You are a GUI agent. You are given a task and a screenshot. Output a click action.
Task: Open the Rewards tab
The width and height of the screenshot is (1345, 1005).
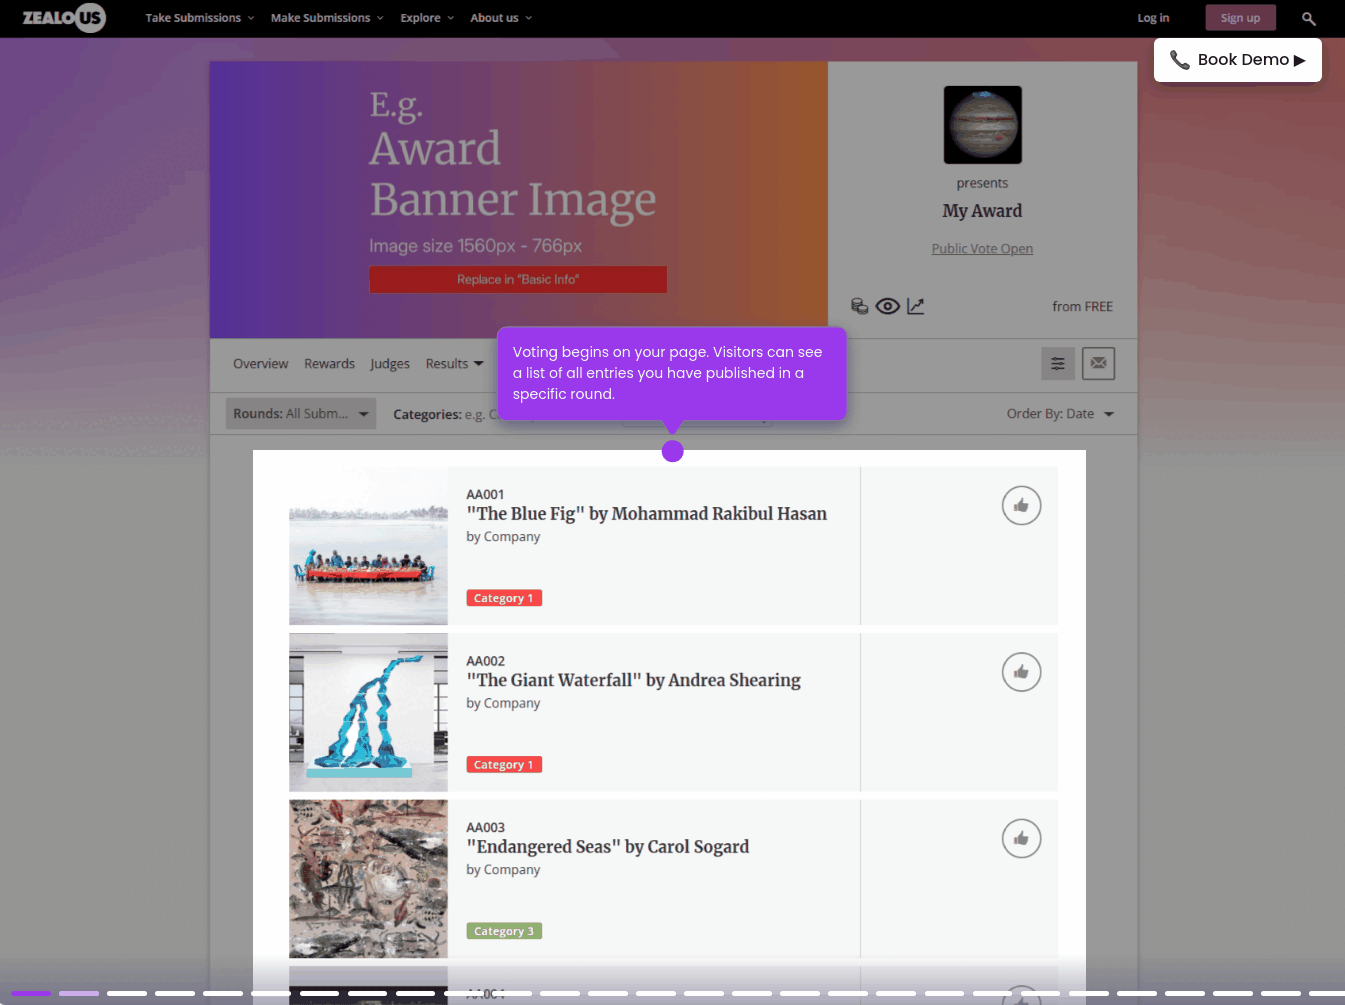tap(329, 364)
